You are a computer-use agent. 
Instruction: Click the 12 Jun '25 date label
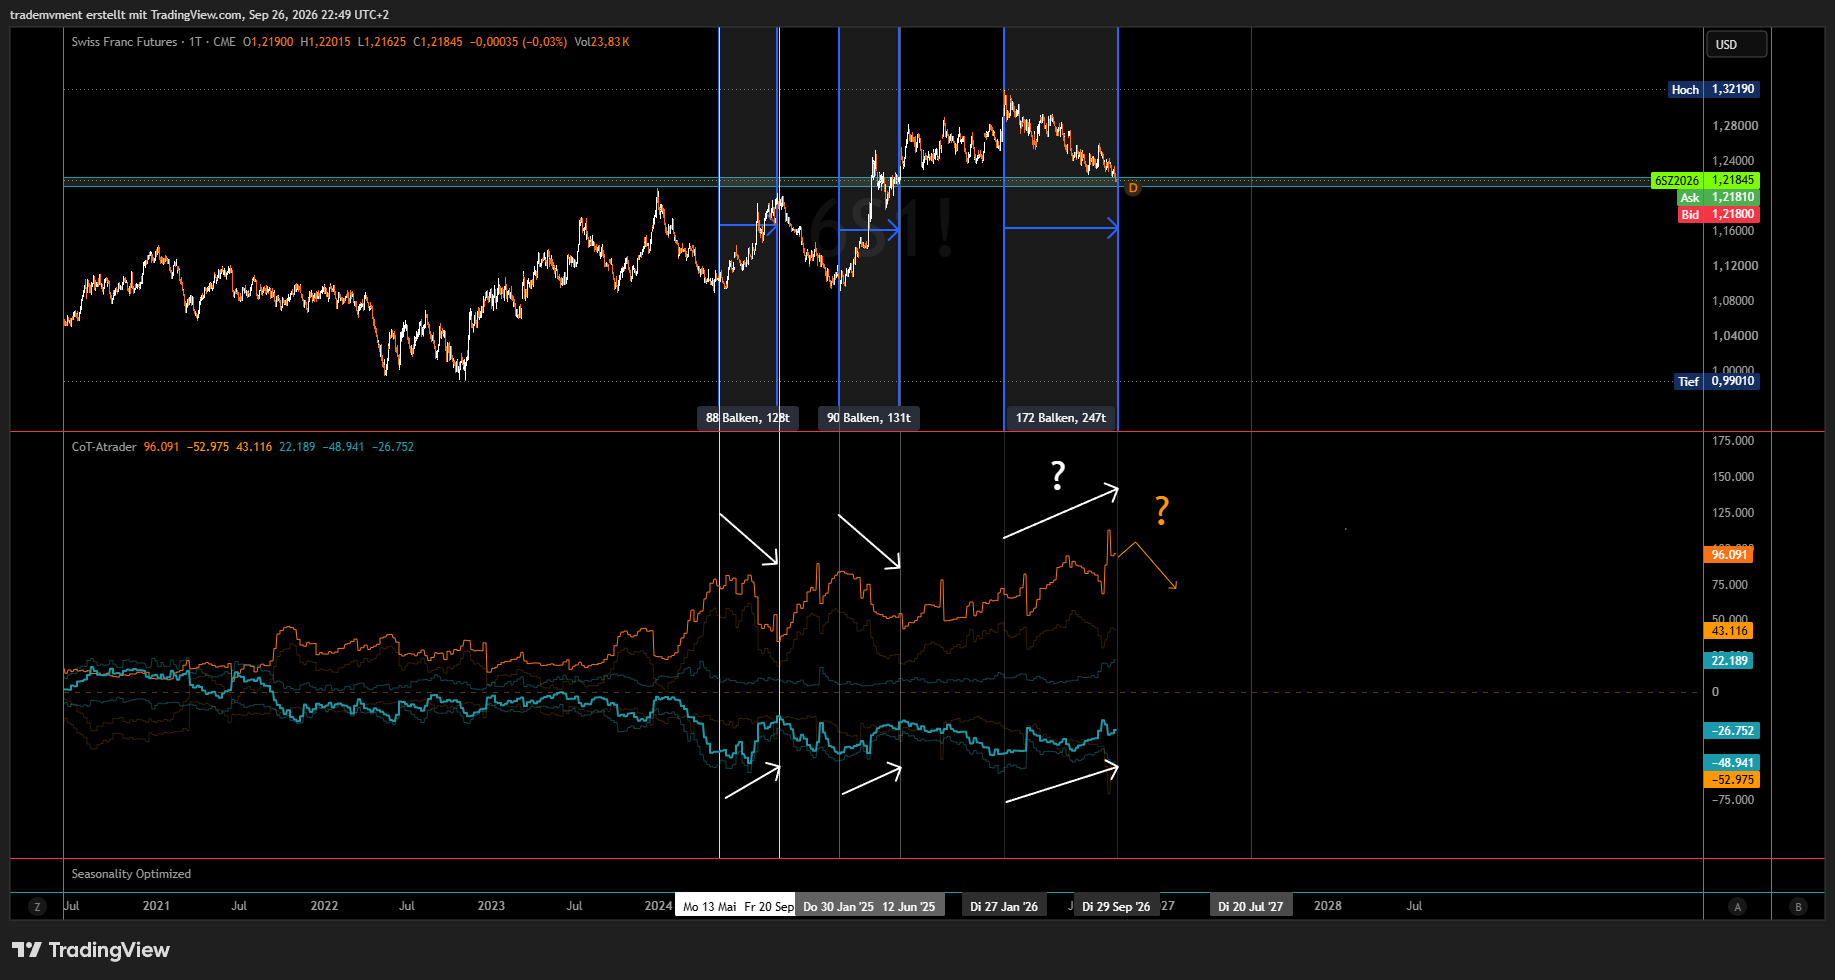908,907
